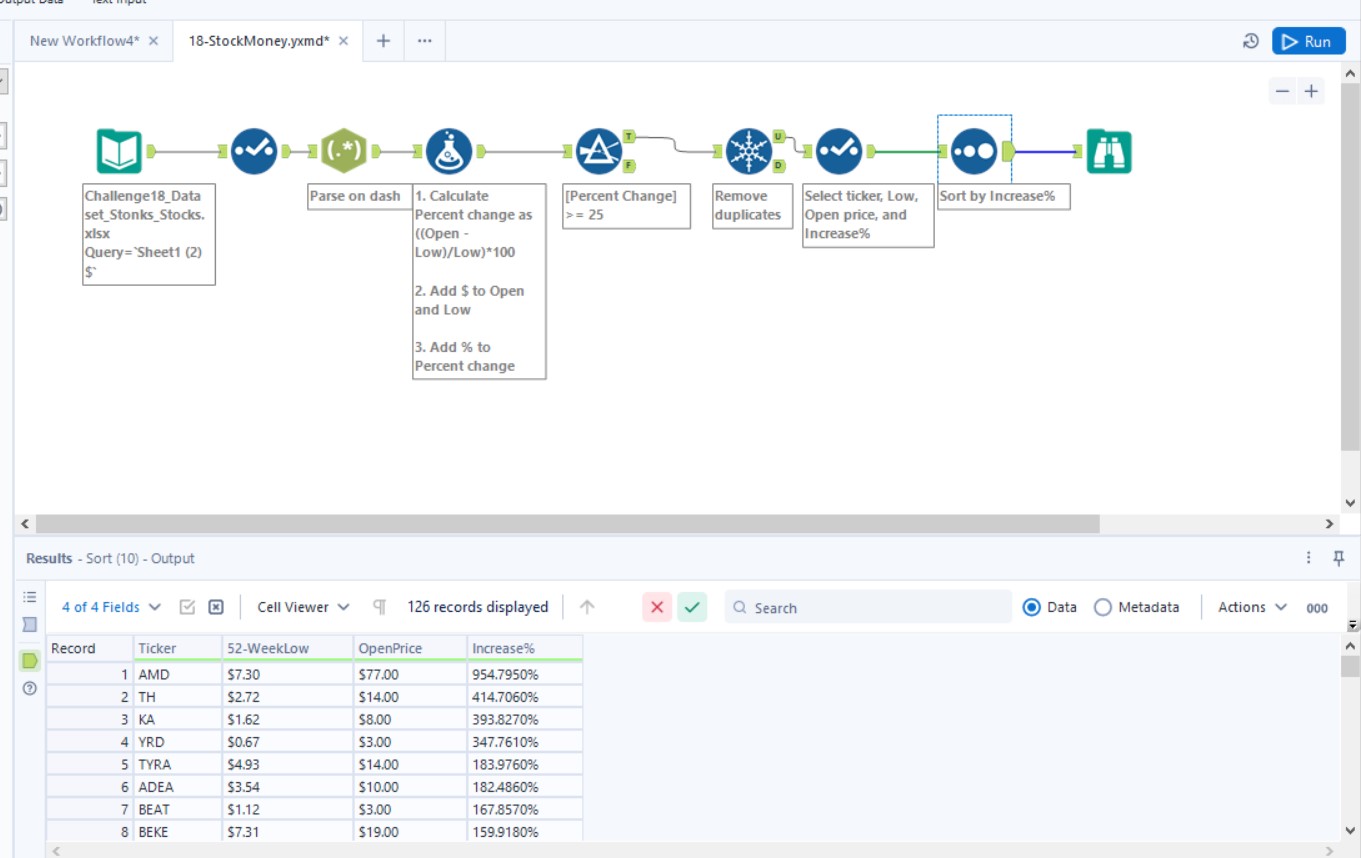Select the Unique tool snowflake icon
The width and height of the screenshot is (1361, 858).
(x=748, y=152)
